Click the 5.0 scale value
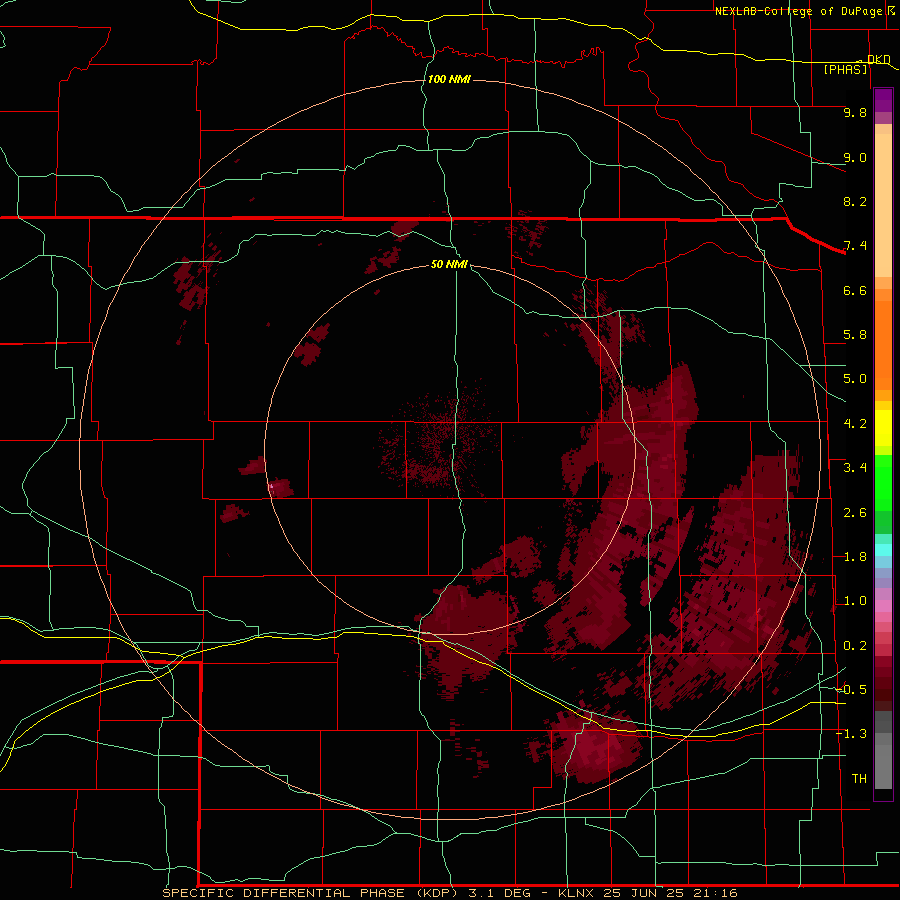 pyautogui.click(x=855, y=379)
